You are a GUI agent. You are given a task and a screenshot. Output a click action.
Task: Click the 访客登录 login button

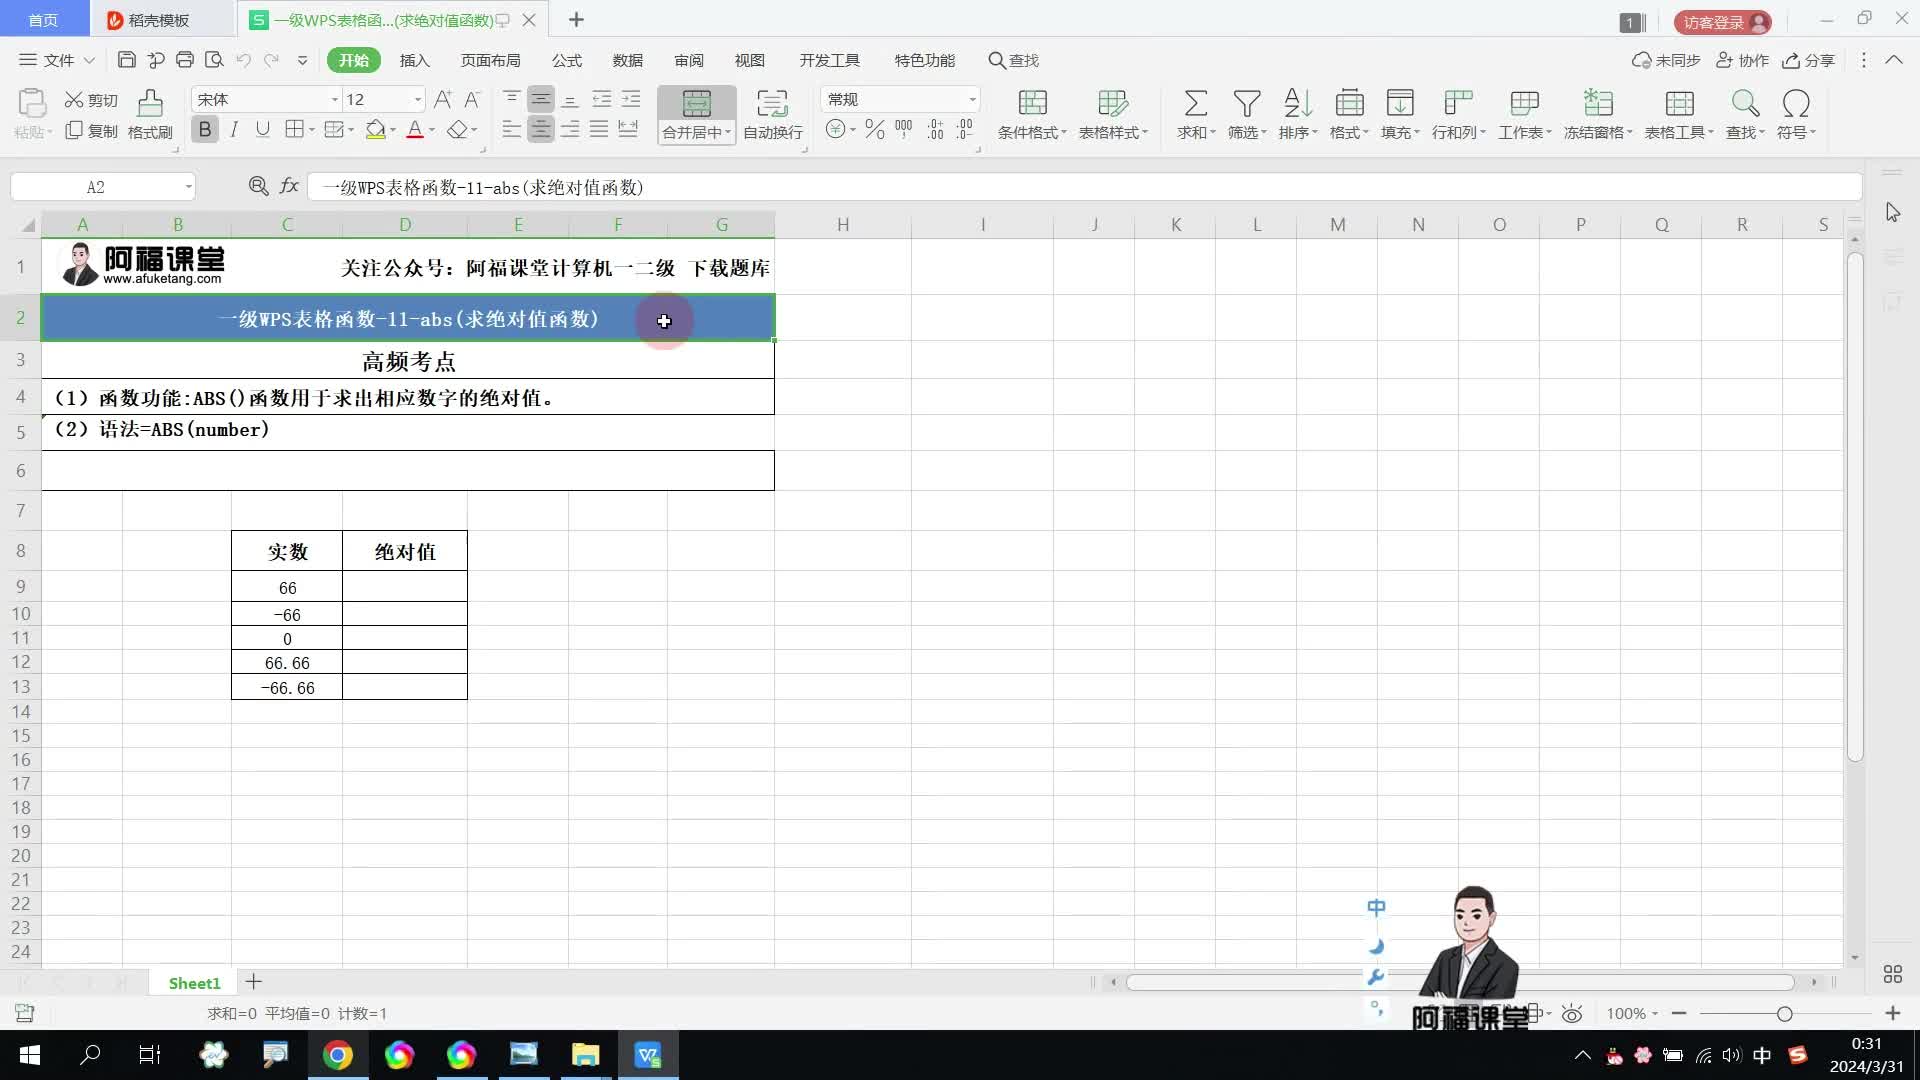1722,22
